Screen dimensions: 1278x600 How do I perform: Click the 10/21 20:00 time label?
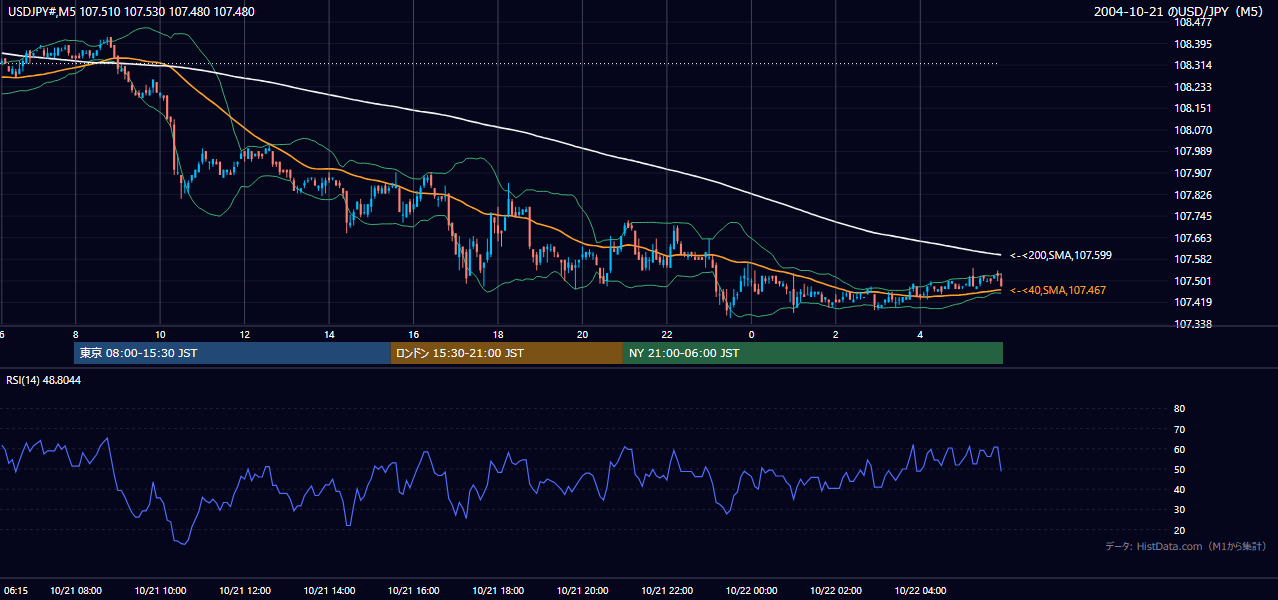[x=582, y=590]
